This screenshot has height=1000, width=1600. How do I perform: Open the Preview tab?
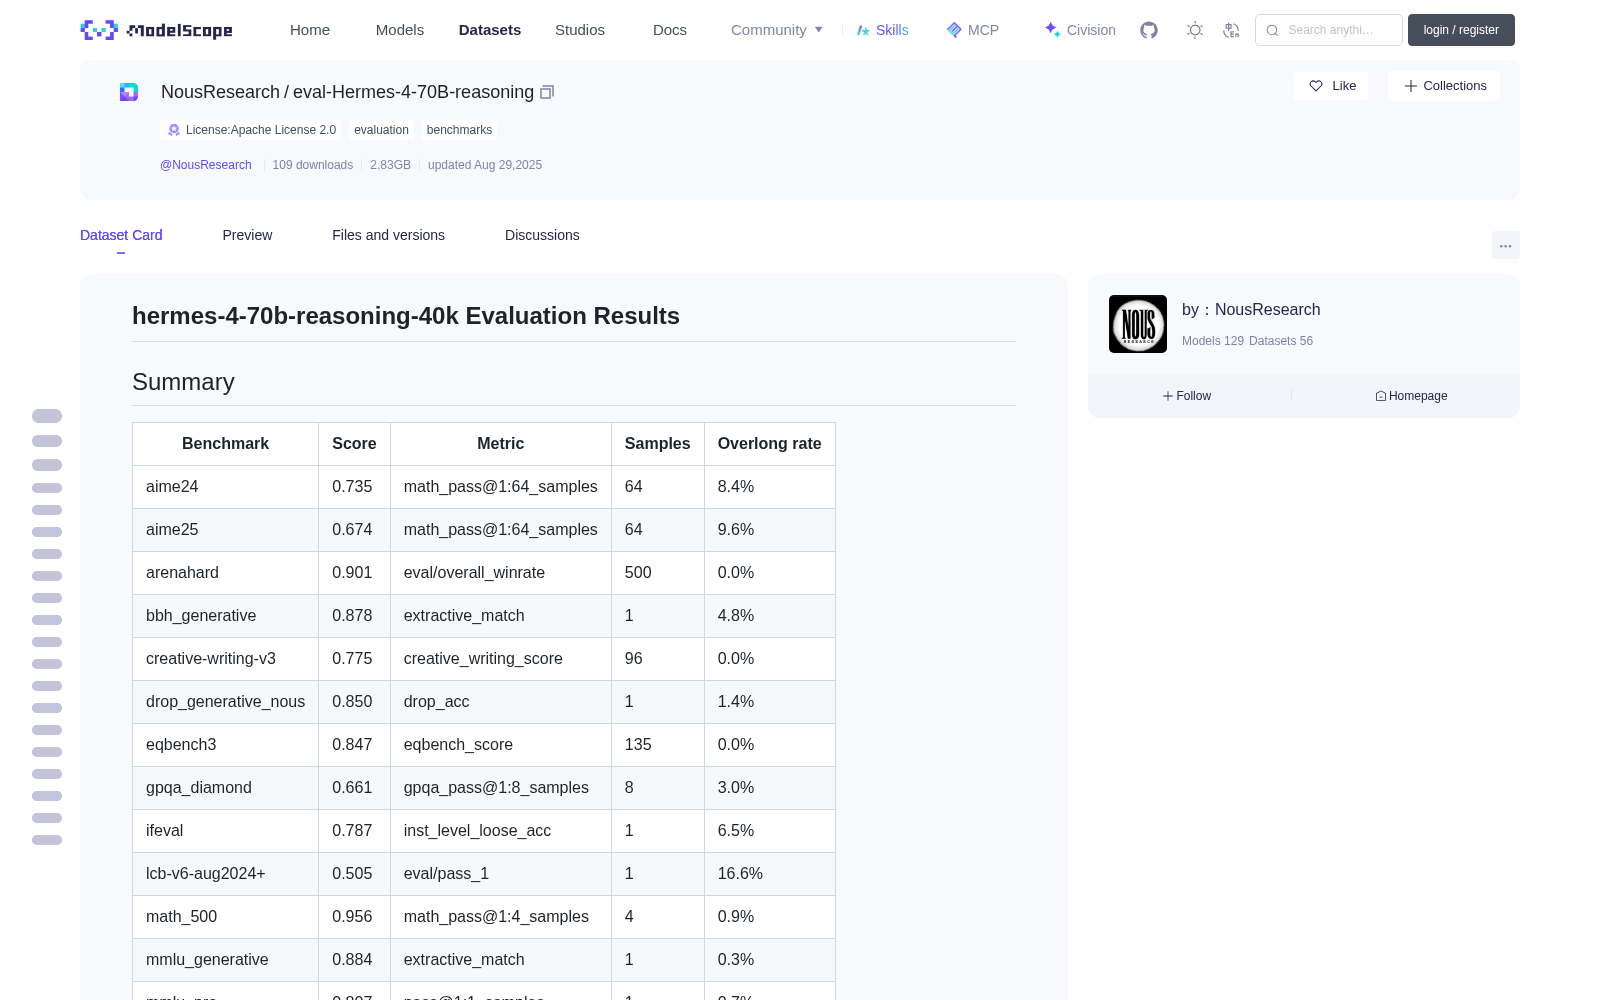[247, 235]
